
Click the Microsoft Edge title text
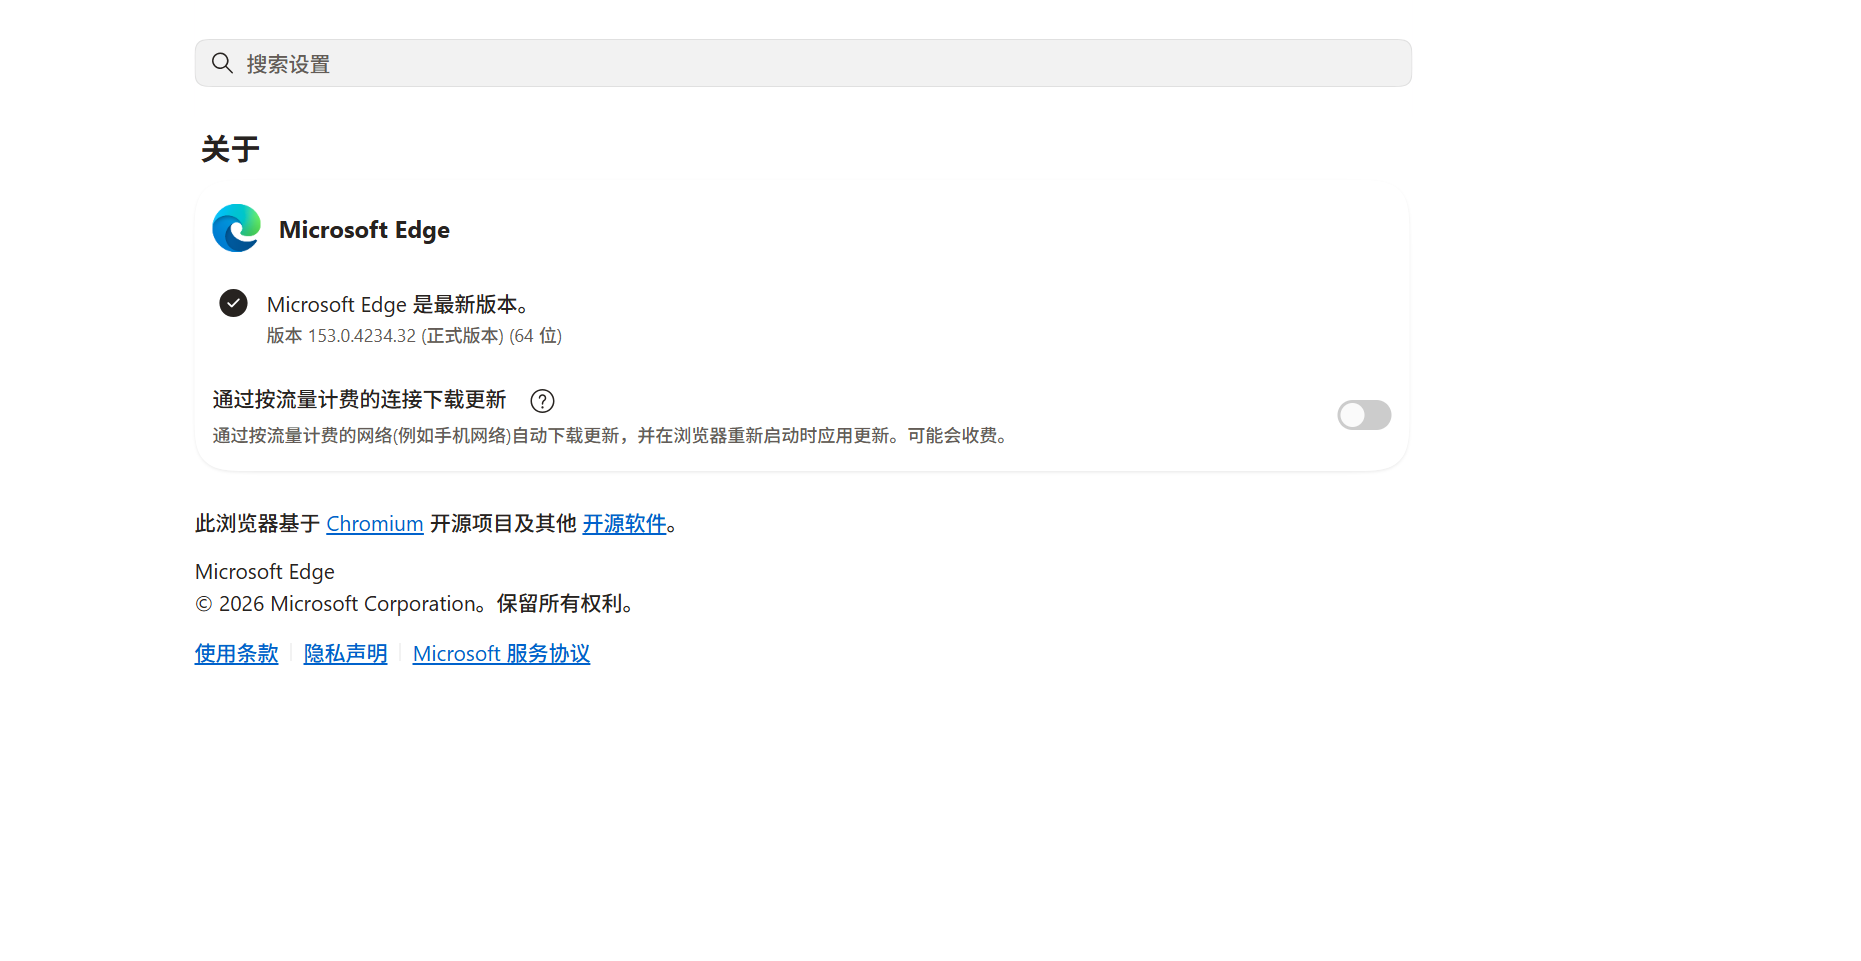click(364, 230)
